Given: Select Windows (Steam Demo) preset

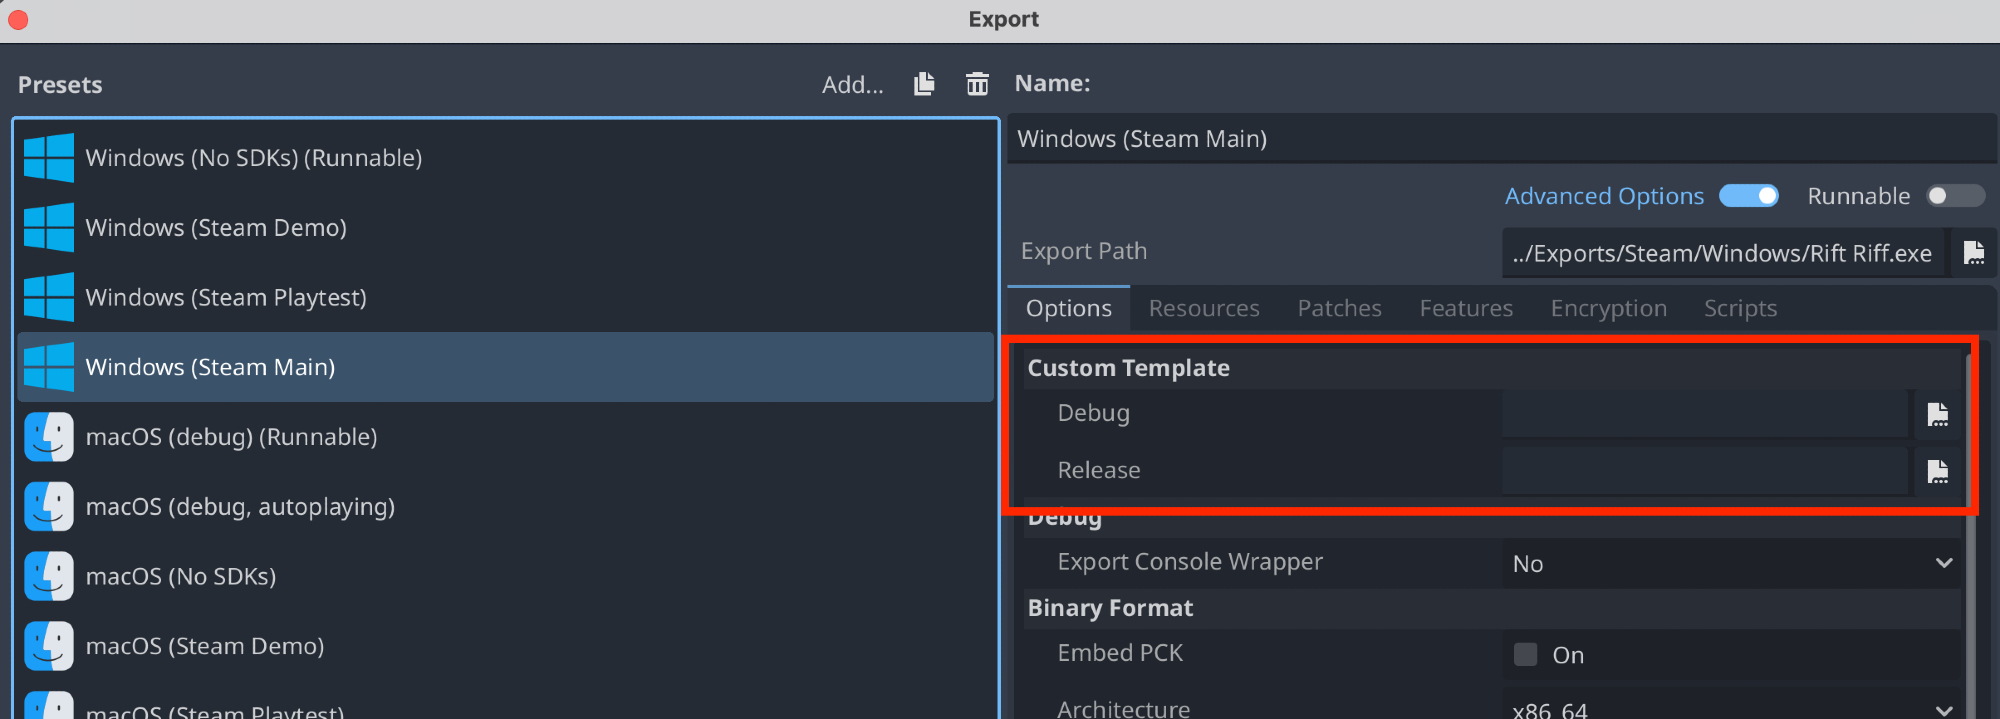Looking at the screenshot, I should 216,228.
